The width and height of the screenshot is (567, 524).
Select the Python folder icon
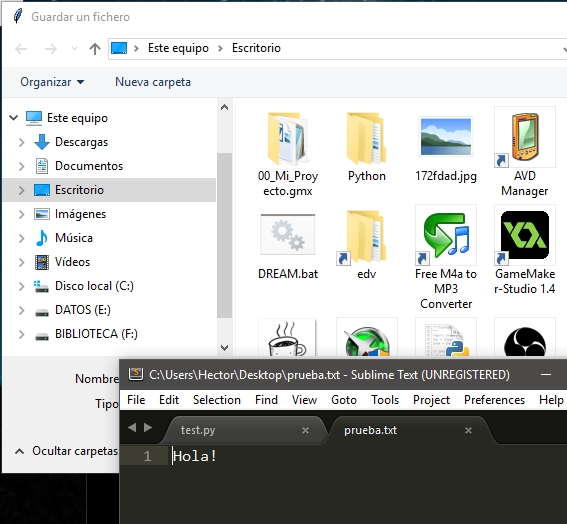(367, 138)
